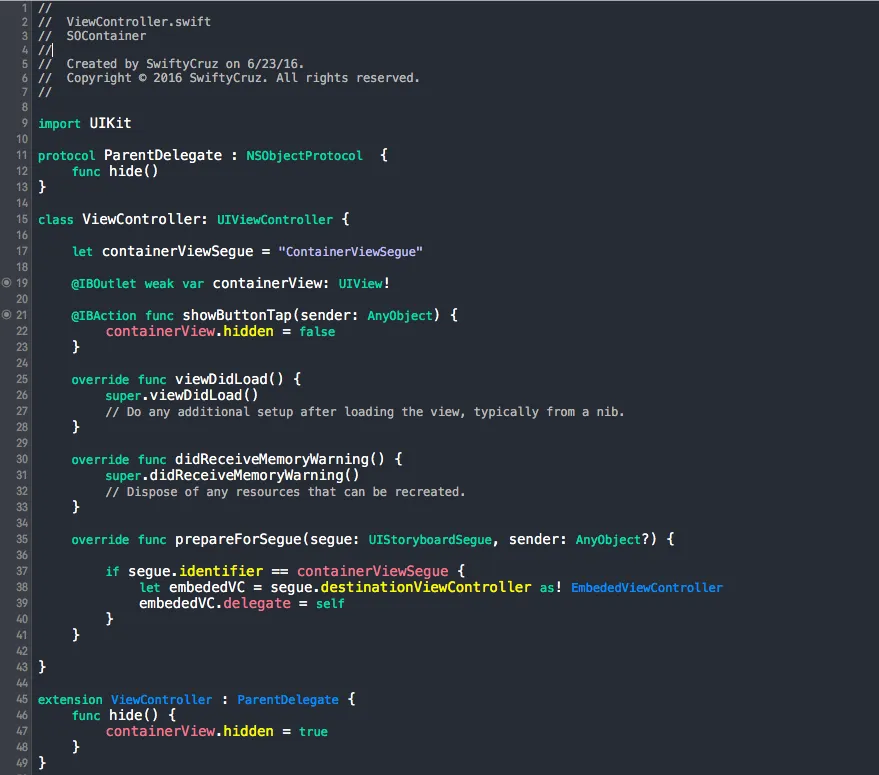Click 'hidden' in showButtonTap body
Image resolution: width=879 pixels, height=775 pixels.
point(248,331)
